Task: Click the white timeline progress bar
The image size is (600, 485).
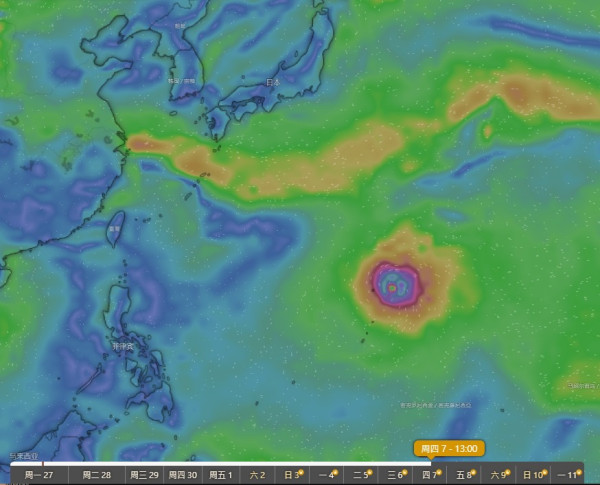Action: point(220,464)
